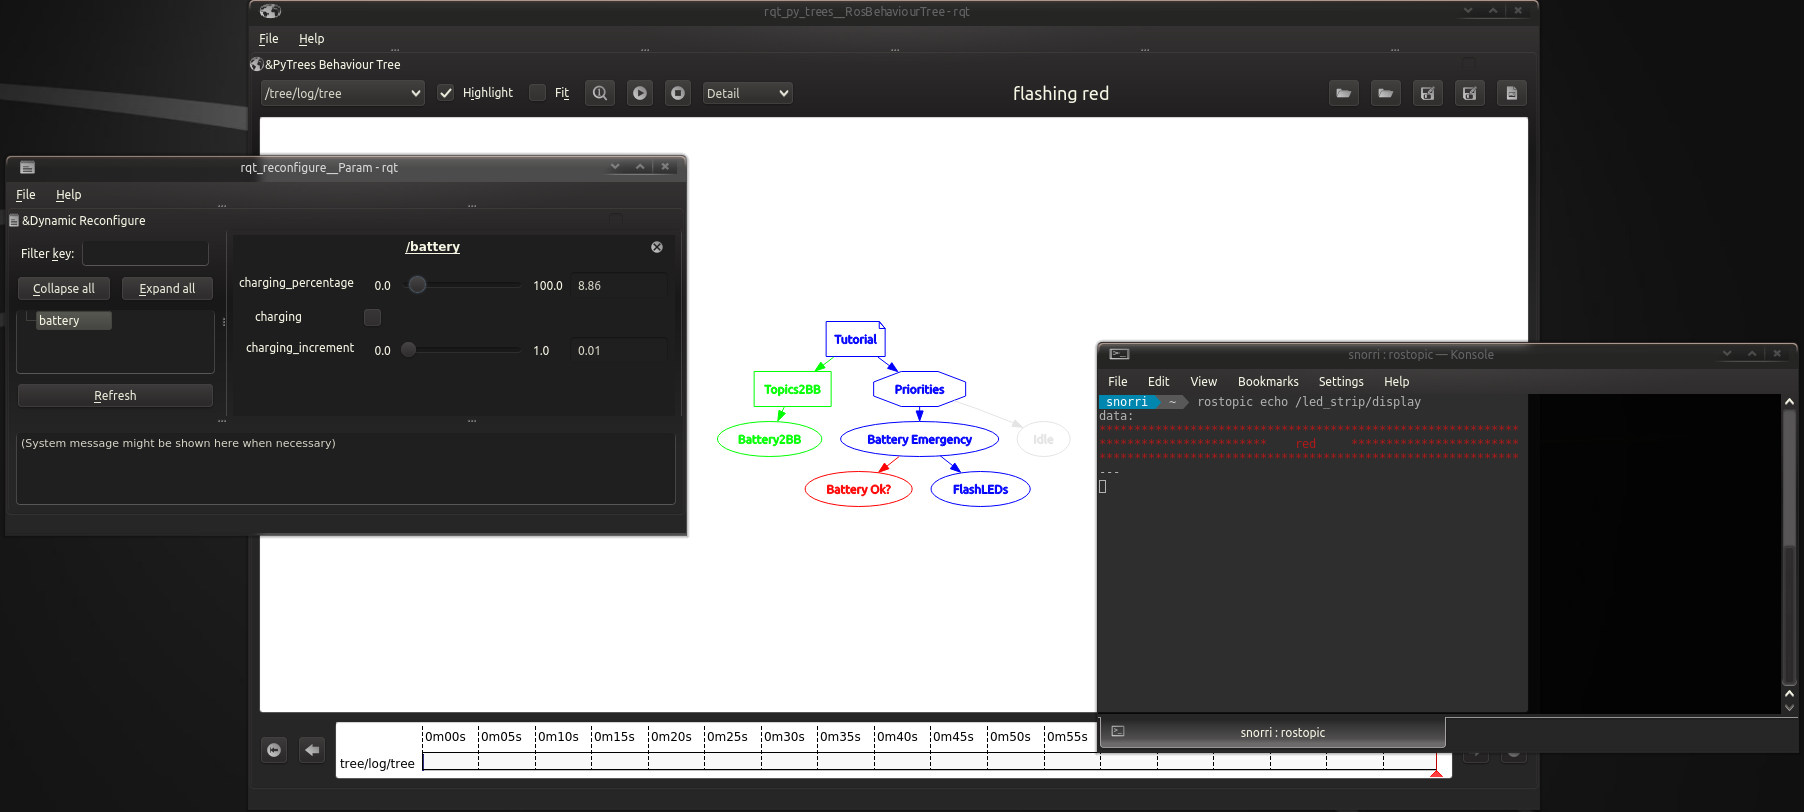The image size is (1804, 812).
Task: Enable the Fit checkbox
Action: pyautogui.click(x=538, y=93)
